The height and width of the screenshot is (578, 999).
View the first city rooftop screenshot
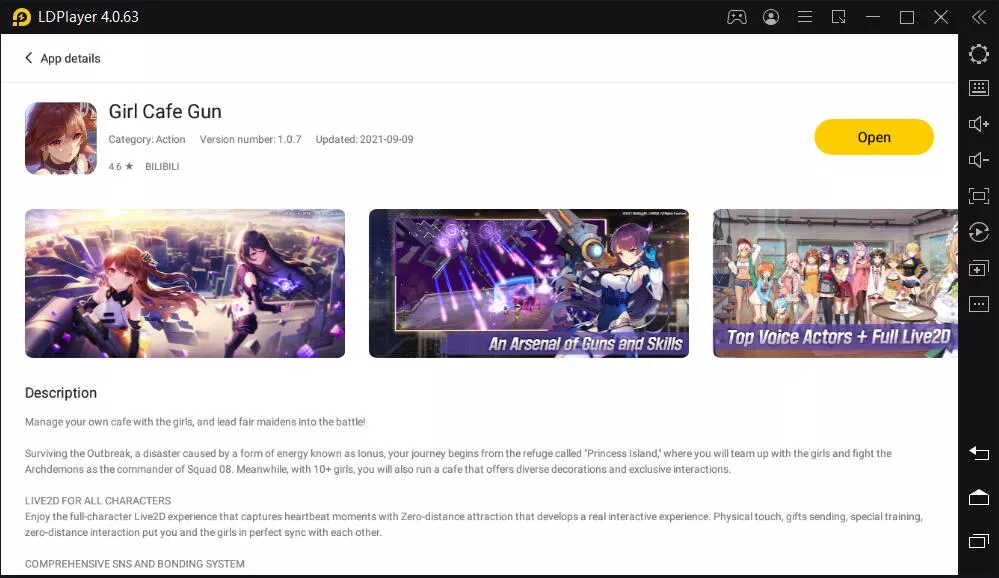point(185,284)
